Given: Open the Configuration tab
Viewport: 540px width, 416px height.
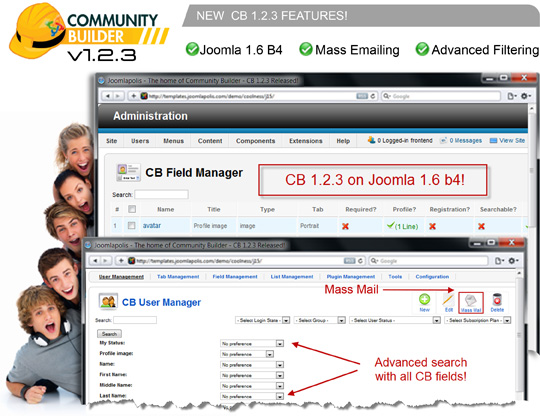Looking at the screenshot, I should click(x=432, y=277).
